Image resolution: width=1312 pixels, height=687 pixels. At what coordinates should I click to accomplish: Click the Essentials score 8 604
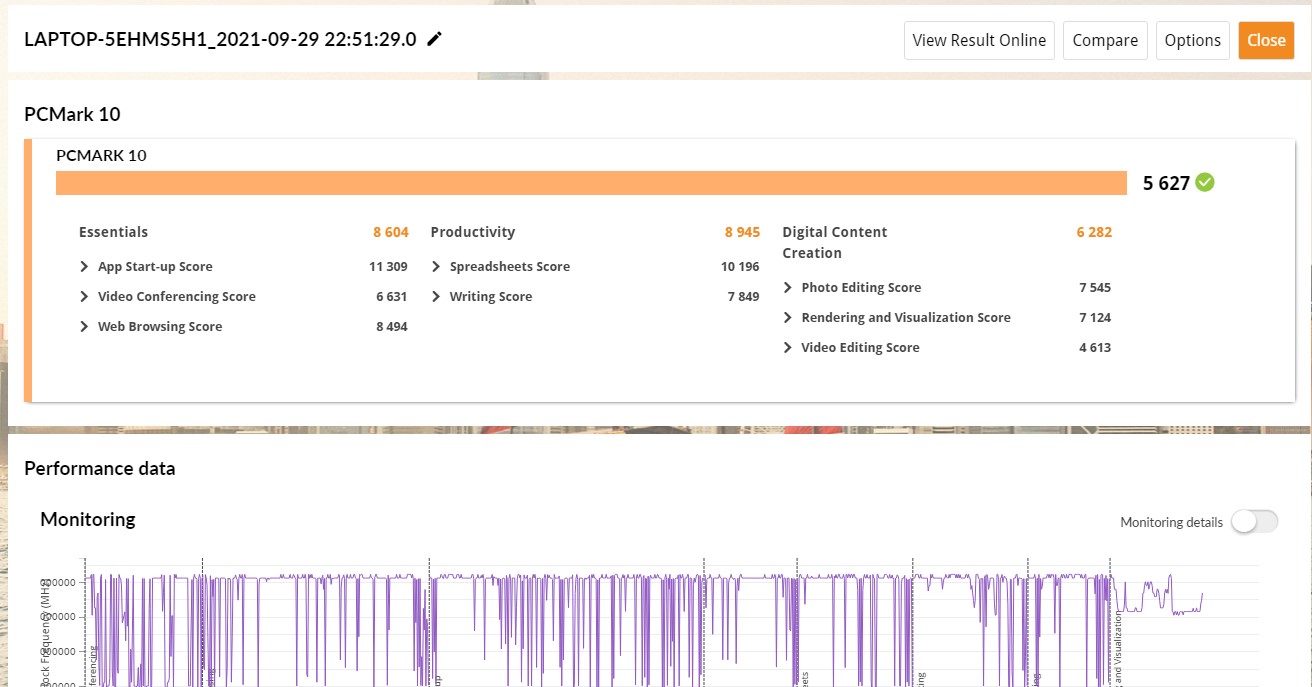point(391,232)
